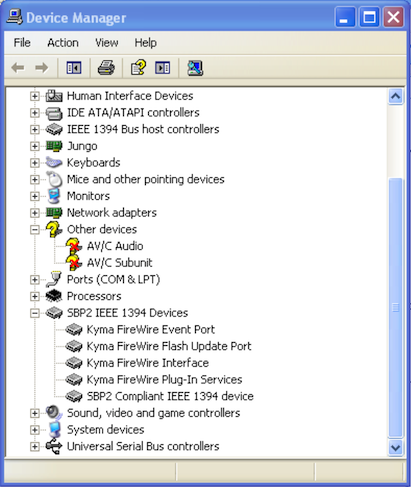Click the SBP2 IEEE 1394 Devices icon
The image size is (411, 487).
[54, 313]
